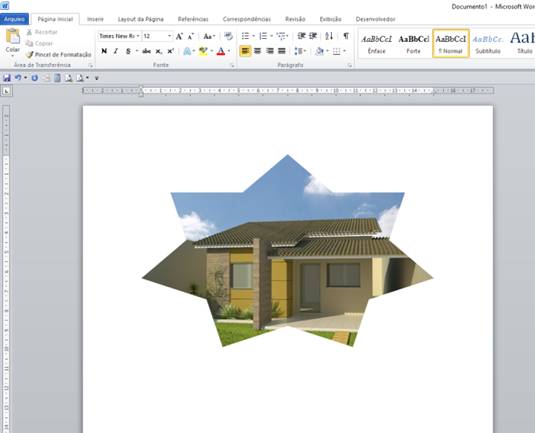535x433 pixels.
Task: Switch to the Correspondências tab
Action: pyautogui.click(x=247, y=19)
